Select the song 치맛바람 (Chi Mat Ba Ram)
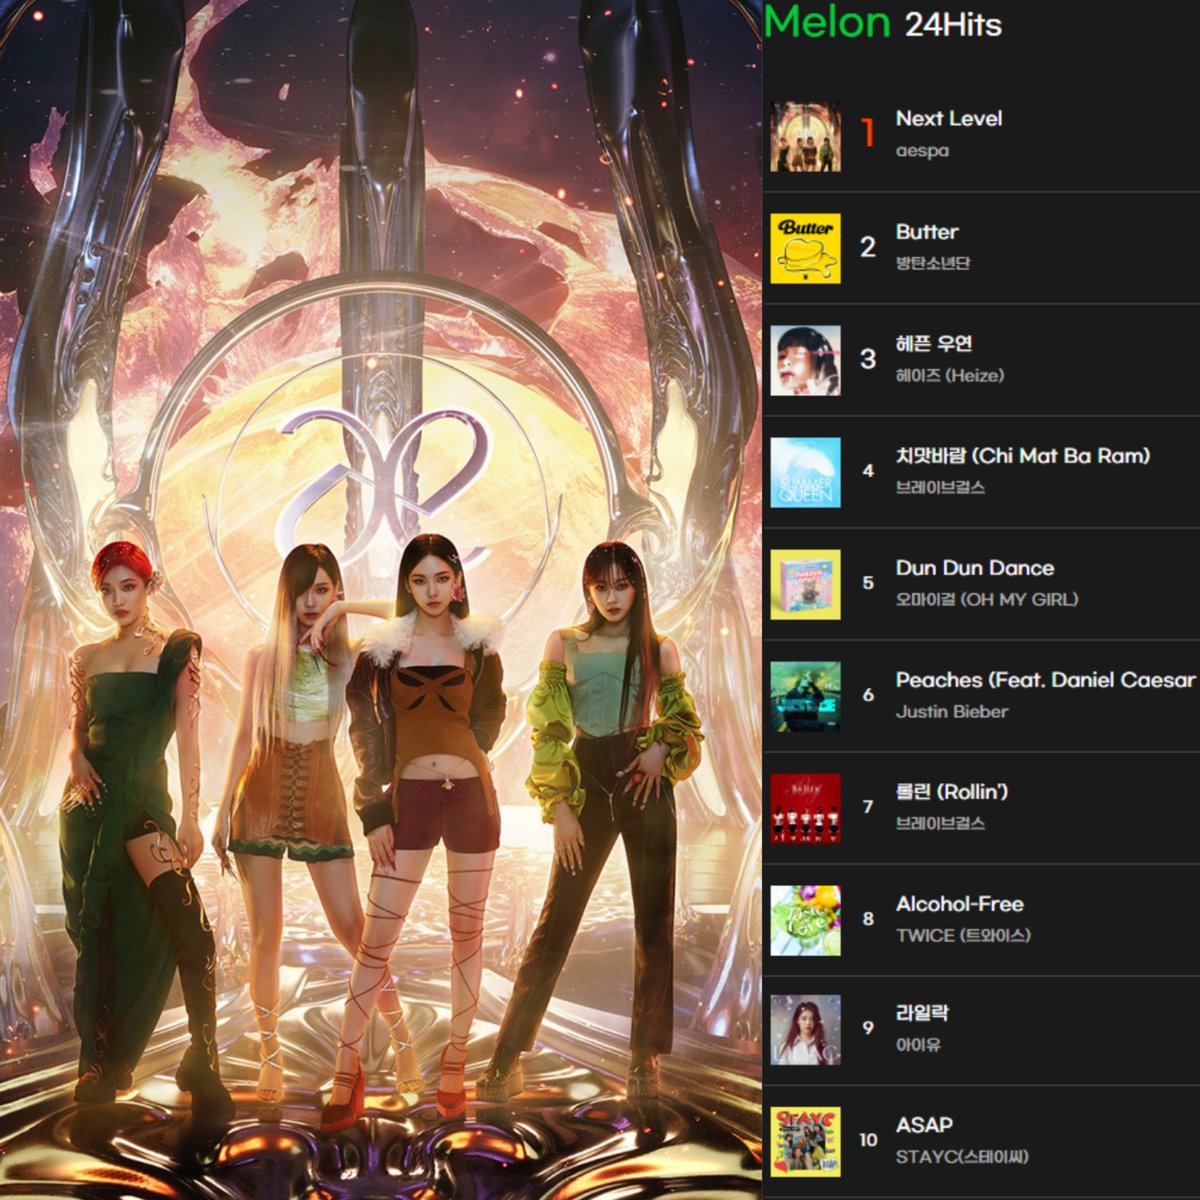 tap(1023, 456)
